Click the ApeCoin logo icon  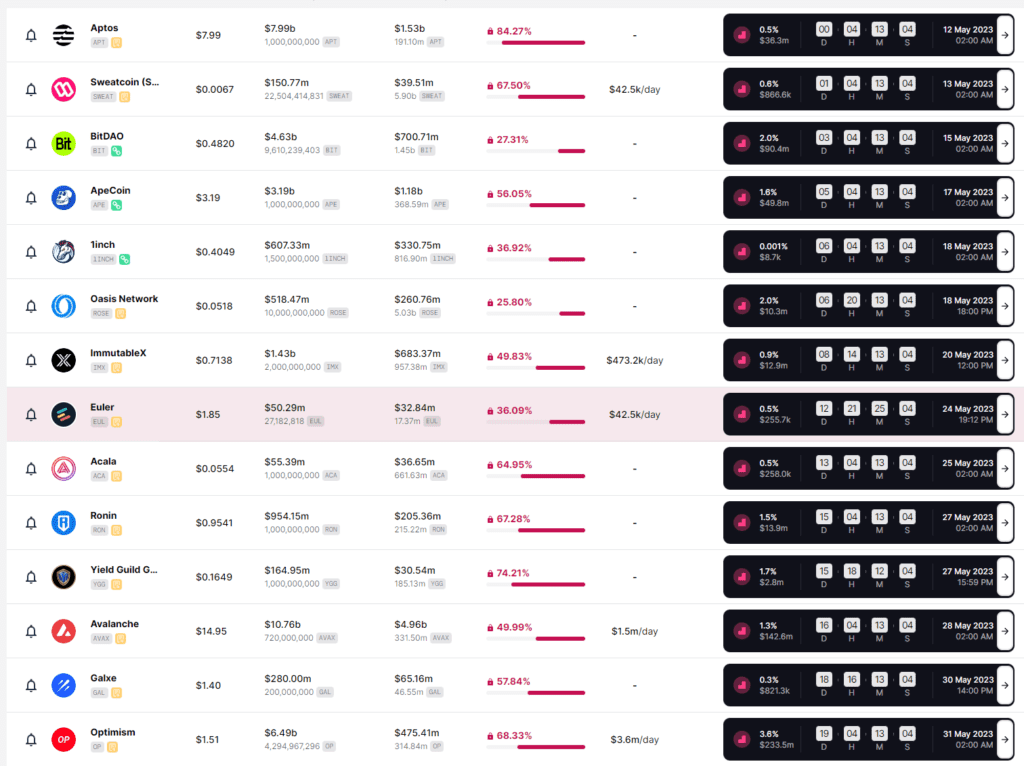tap(64, 197)
